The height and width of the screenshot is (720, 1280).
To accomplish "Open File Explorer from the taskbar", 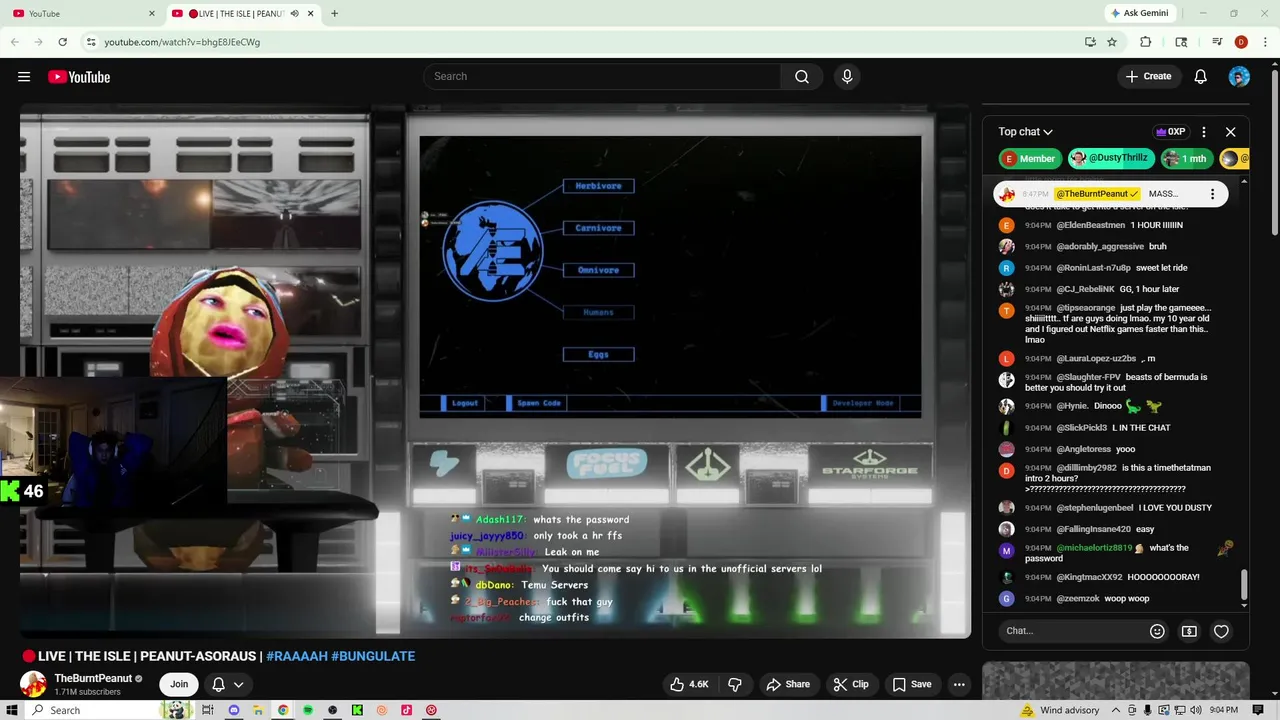I will [258, 710].
